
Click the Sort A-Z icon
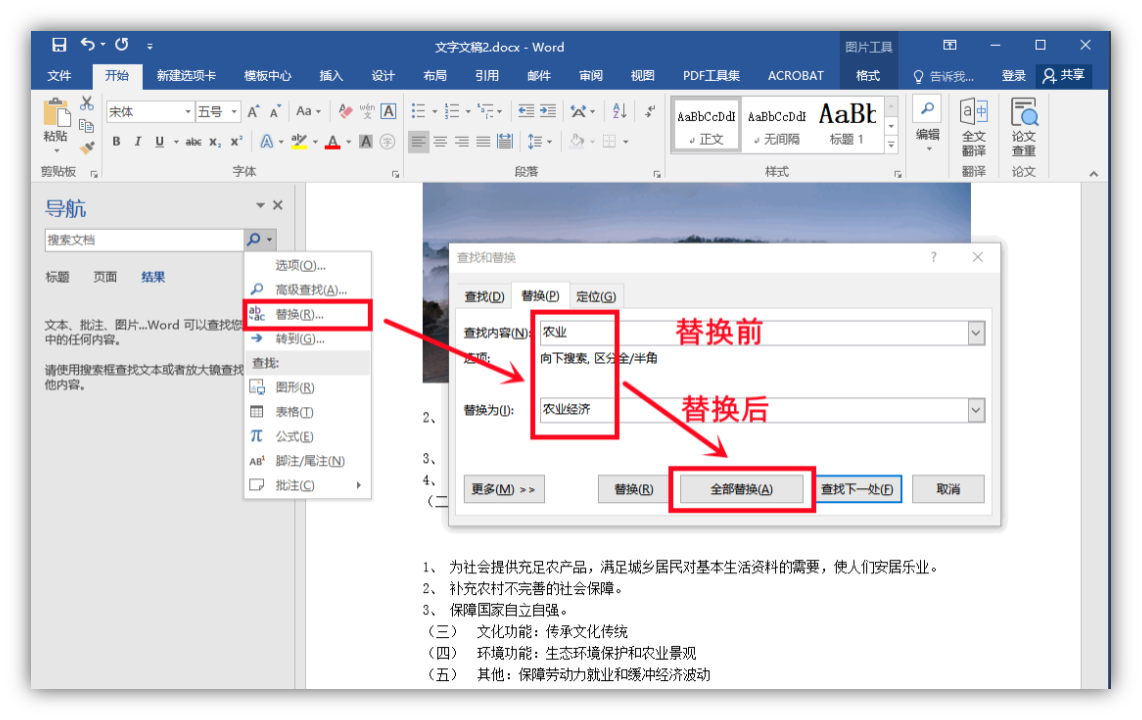(619, 111)
